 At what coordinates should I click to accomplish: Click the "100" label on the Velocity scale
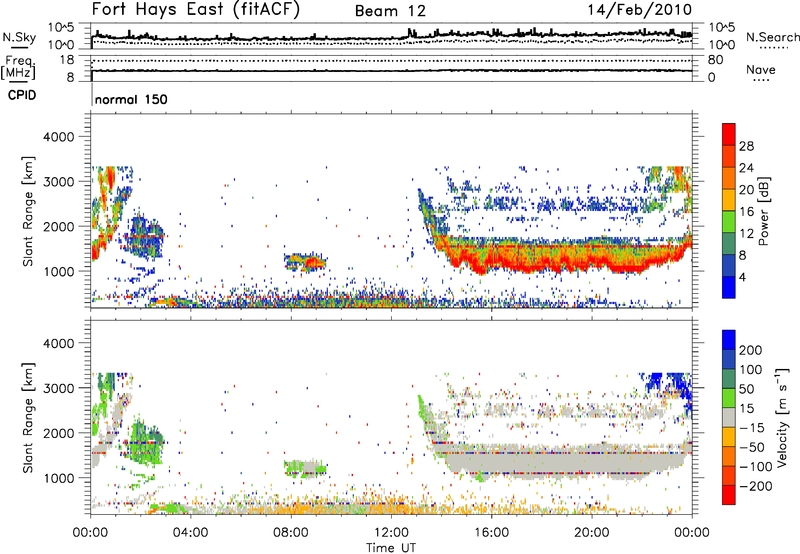click(x=751, y=369)
